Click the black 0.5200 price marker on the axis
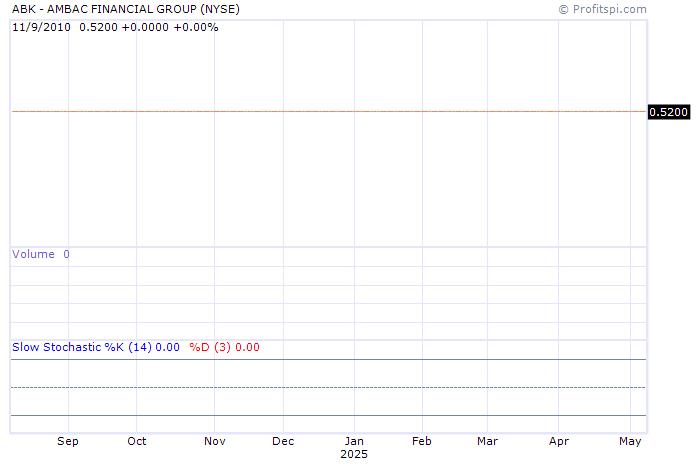The width and height of the screenshot is (700, 464). point(668,112)
